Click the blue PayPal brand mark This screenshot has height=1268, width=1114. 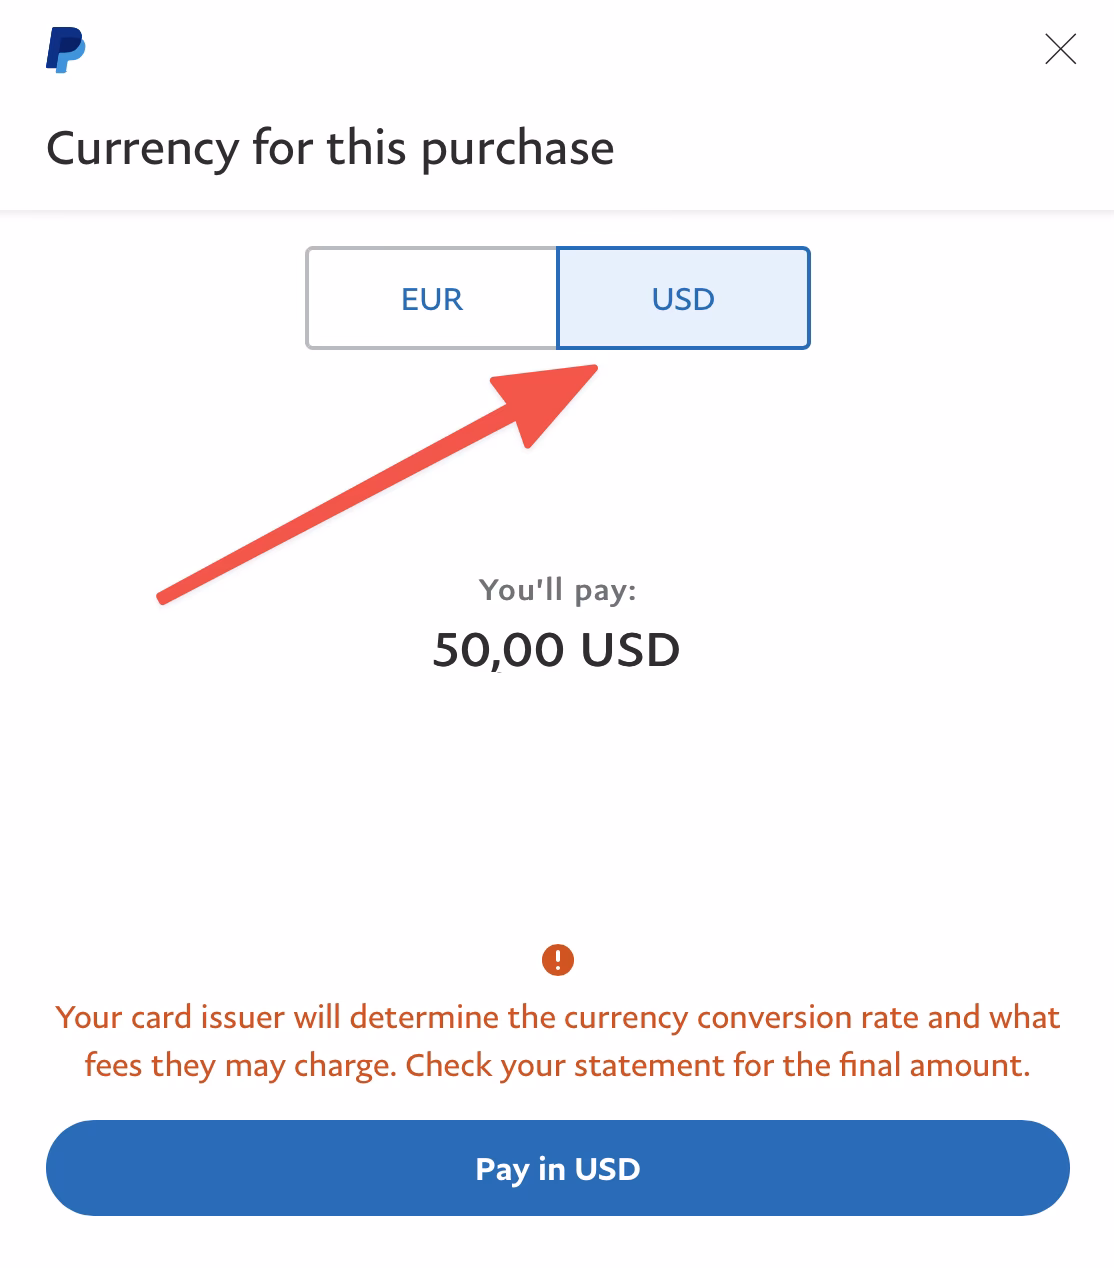[66, 49]
